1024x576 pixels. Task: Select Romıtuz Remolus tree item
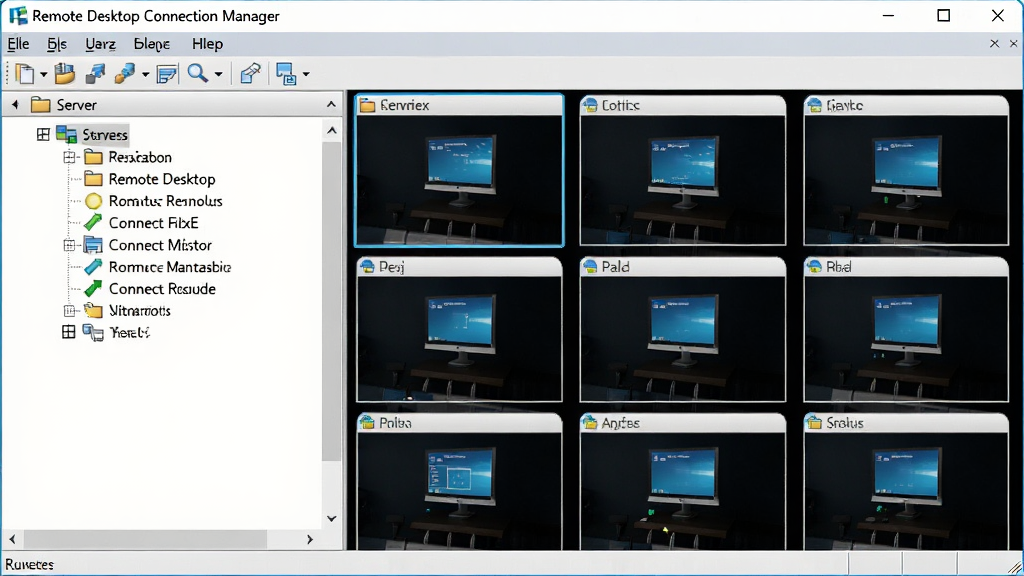165,201
